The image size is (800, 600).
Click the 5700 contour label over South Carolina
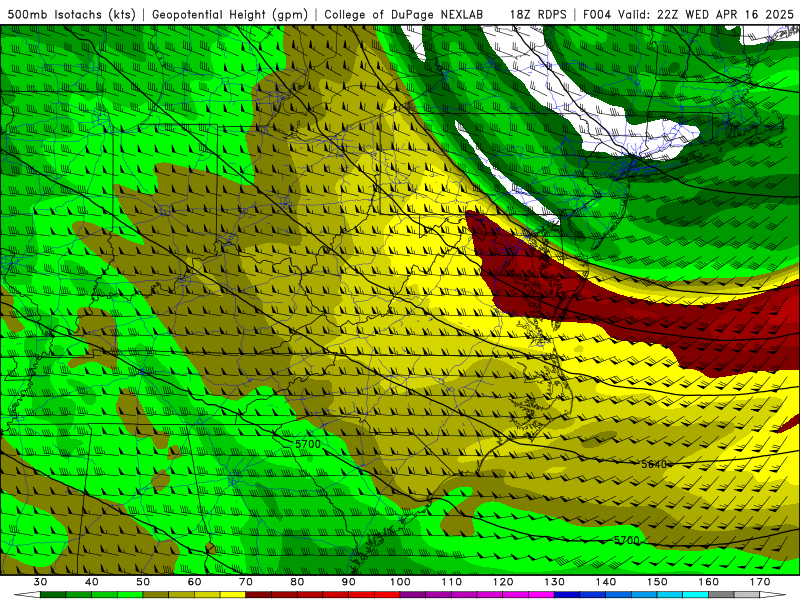tap(308, 444)
